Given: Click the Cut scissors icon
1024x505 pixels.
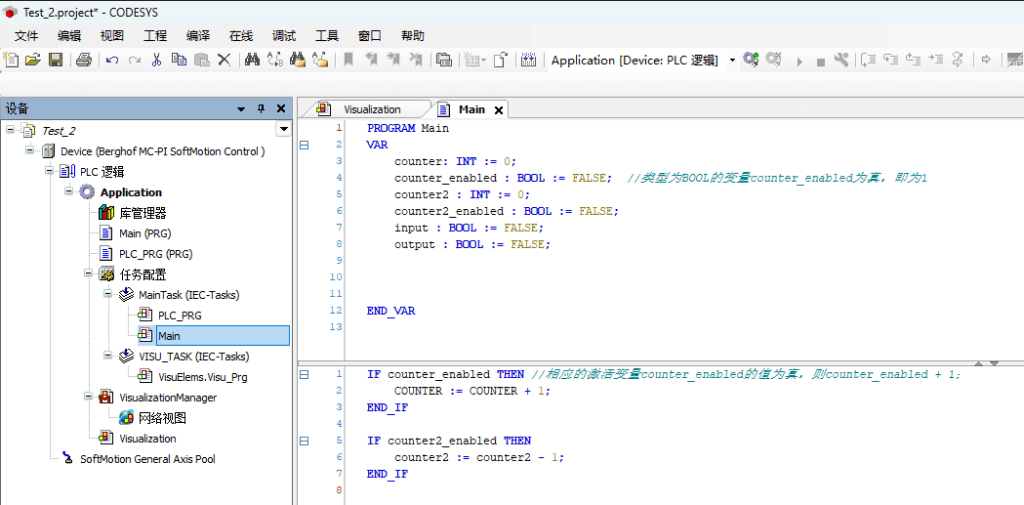Looking at the screenshot, I should point(156,60).
